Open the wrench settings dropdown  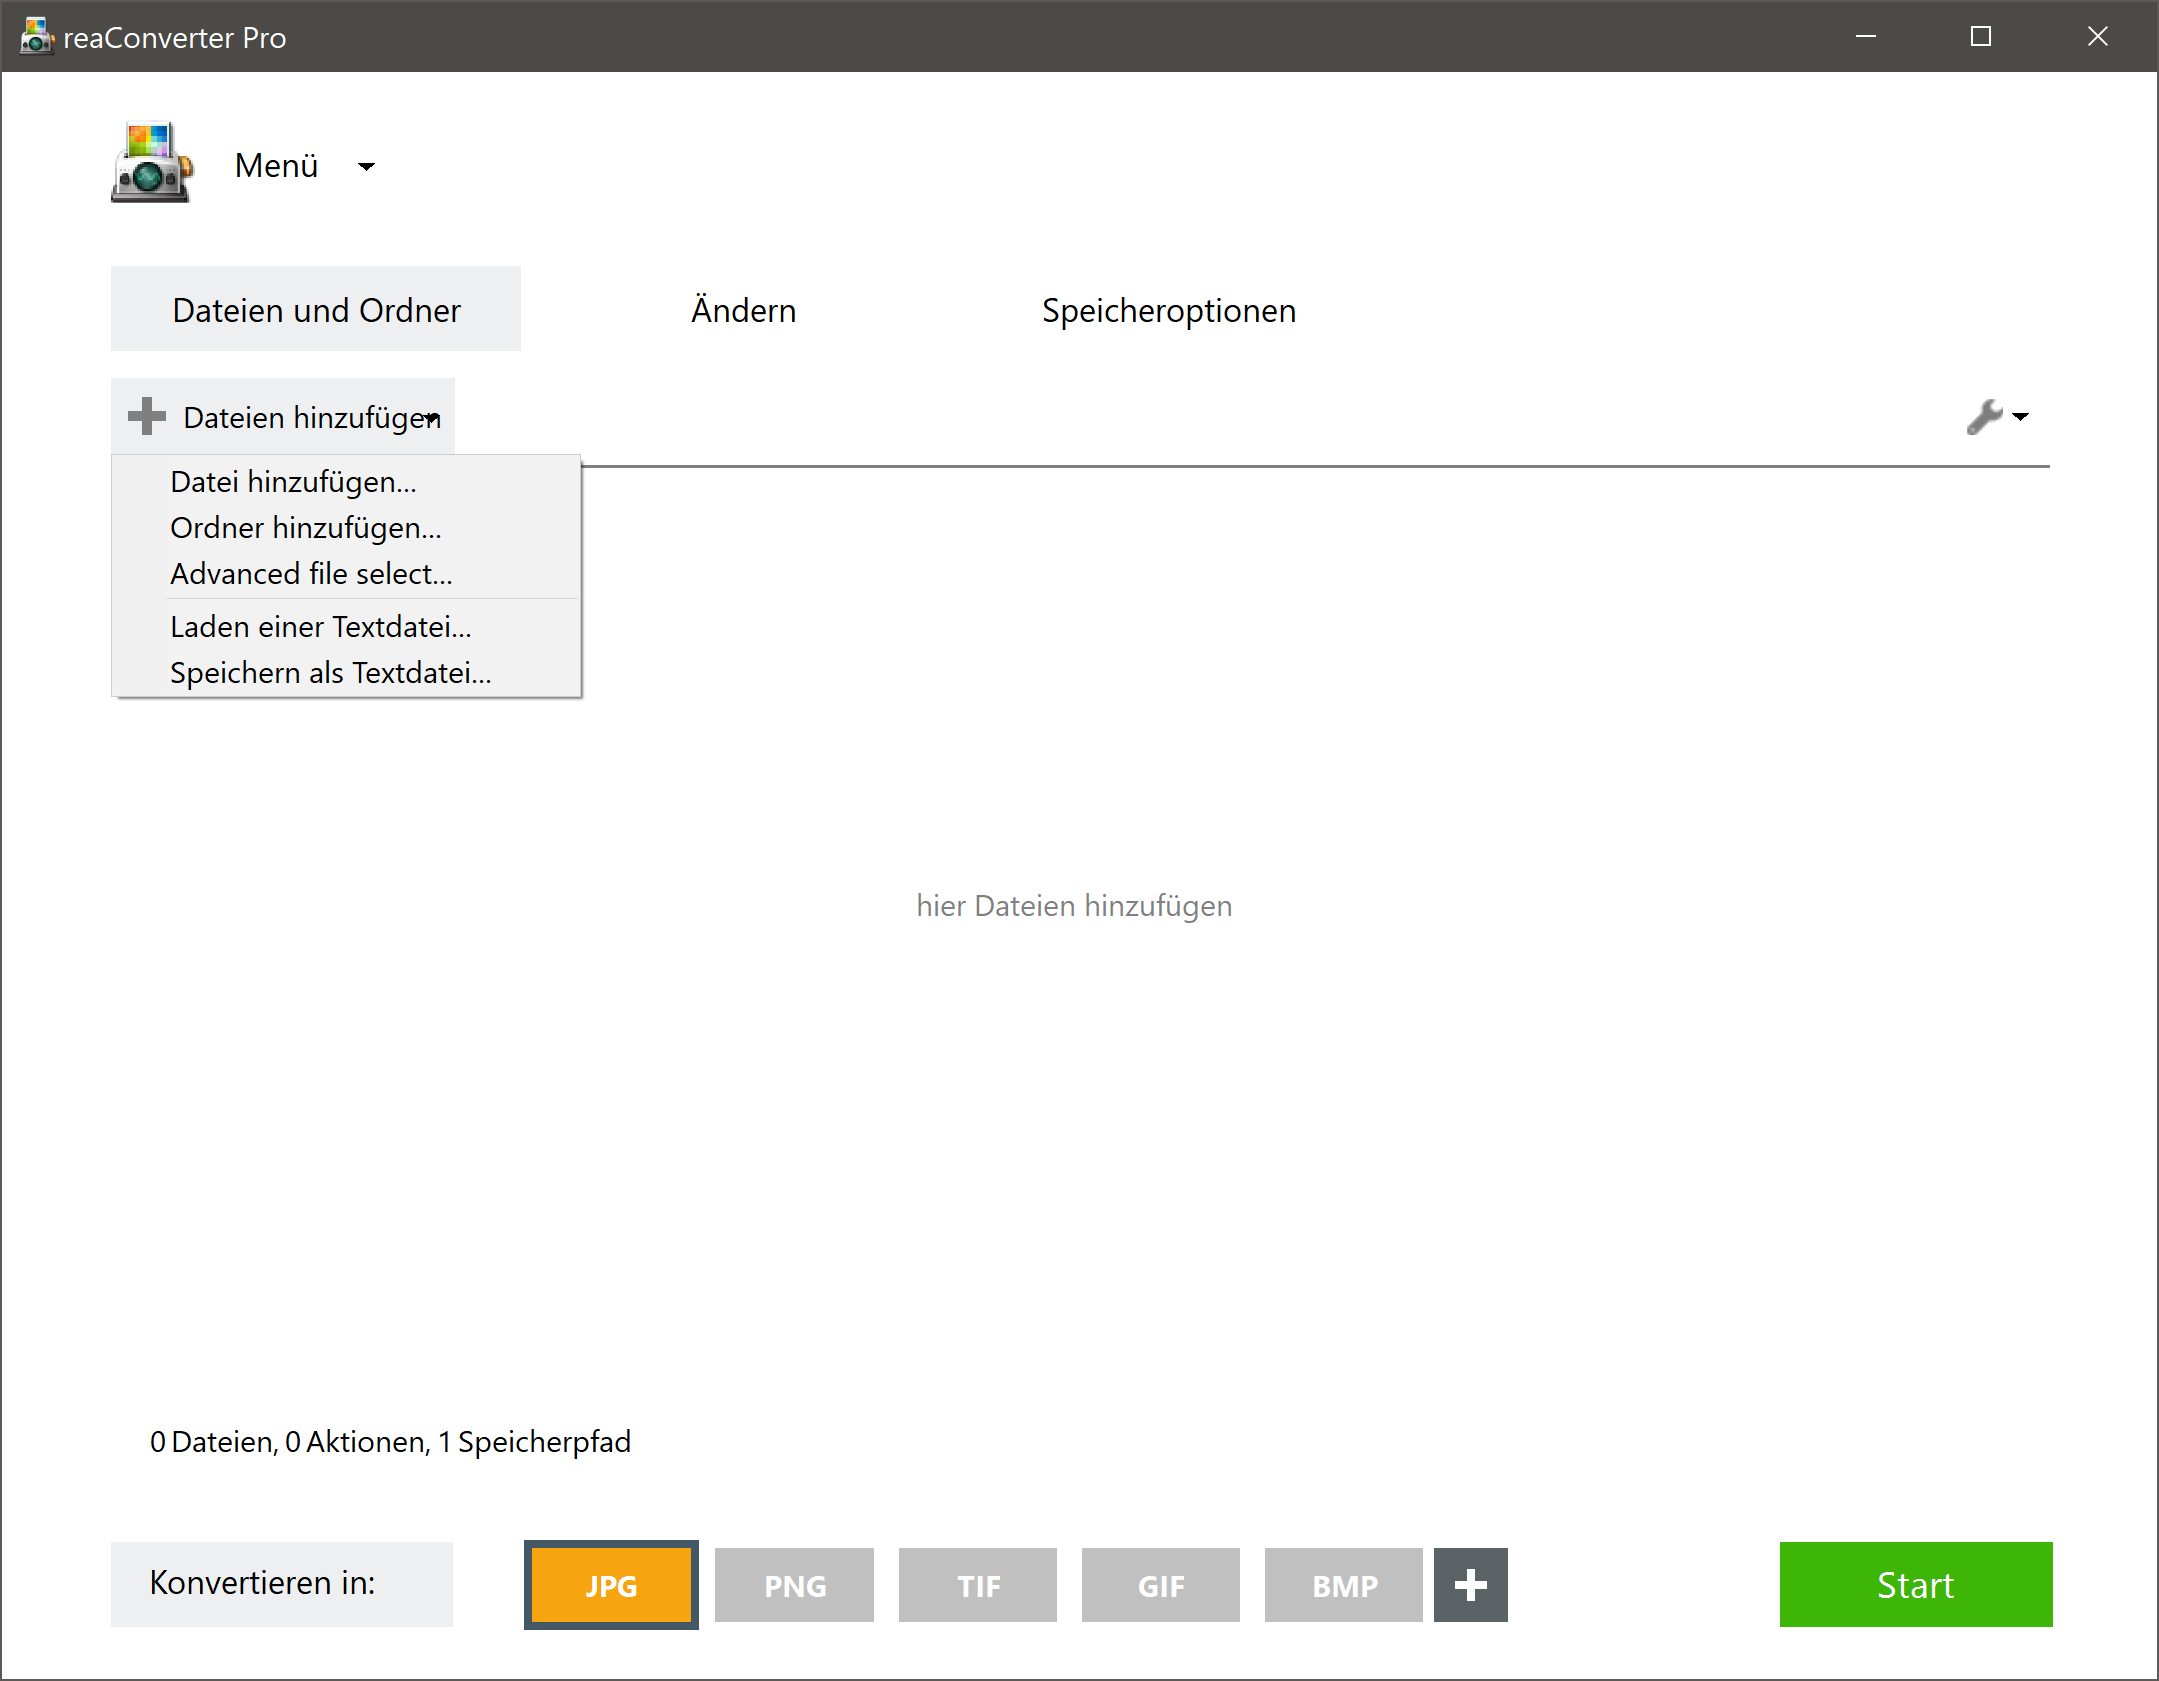1997,417
